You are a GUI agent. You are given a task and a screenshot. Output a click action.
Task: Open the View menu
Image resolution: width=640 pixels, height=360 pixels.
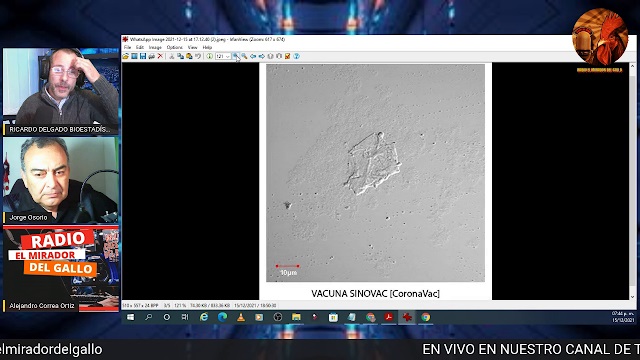pos(193,47)
